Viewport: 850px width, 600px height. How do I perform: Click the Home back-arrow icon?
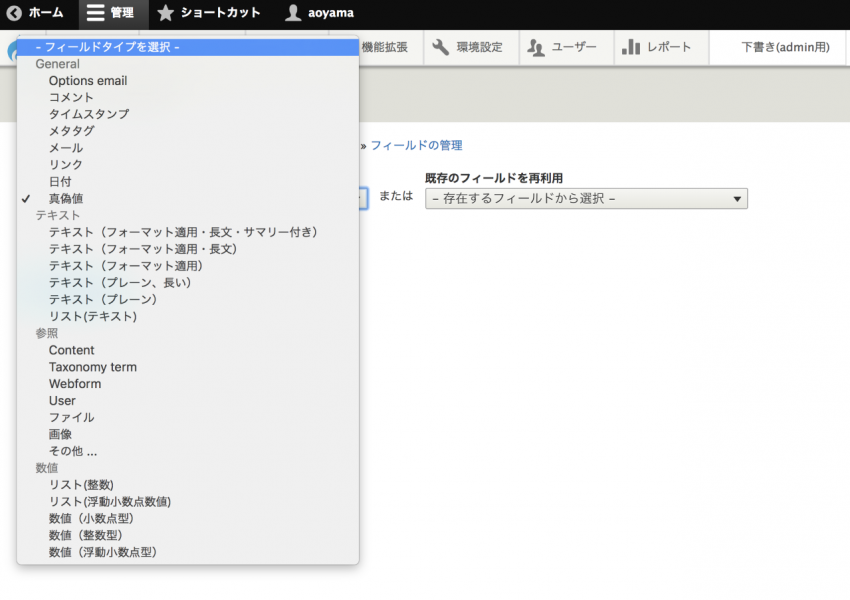[14, 13]
